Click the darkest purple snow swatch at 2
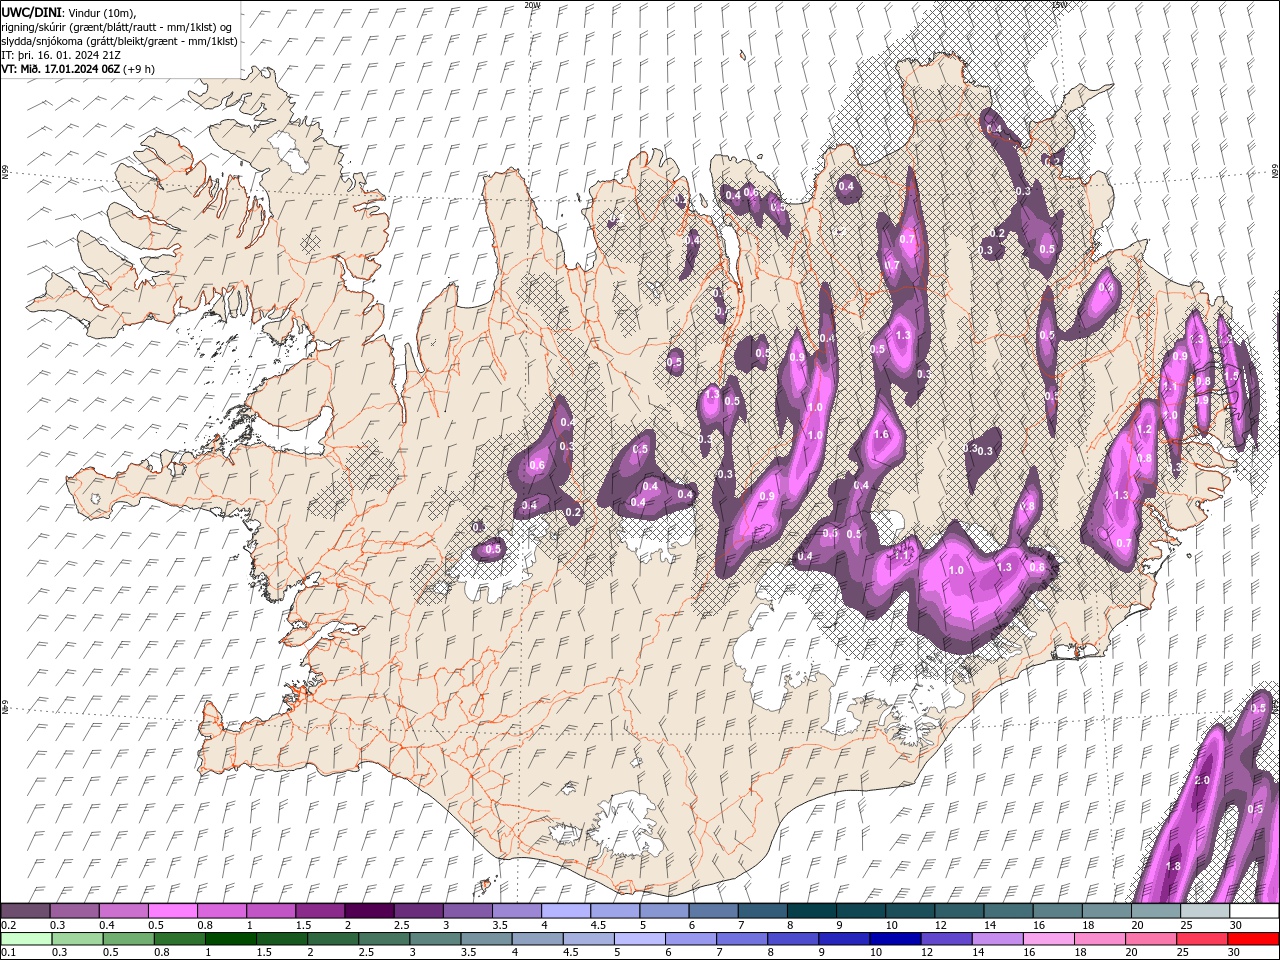The height and width of the screenshot is (960, 1280). tap(369, 911)
